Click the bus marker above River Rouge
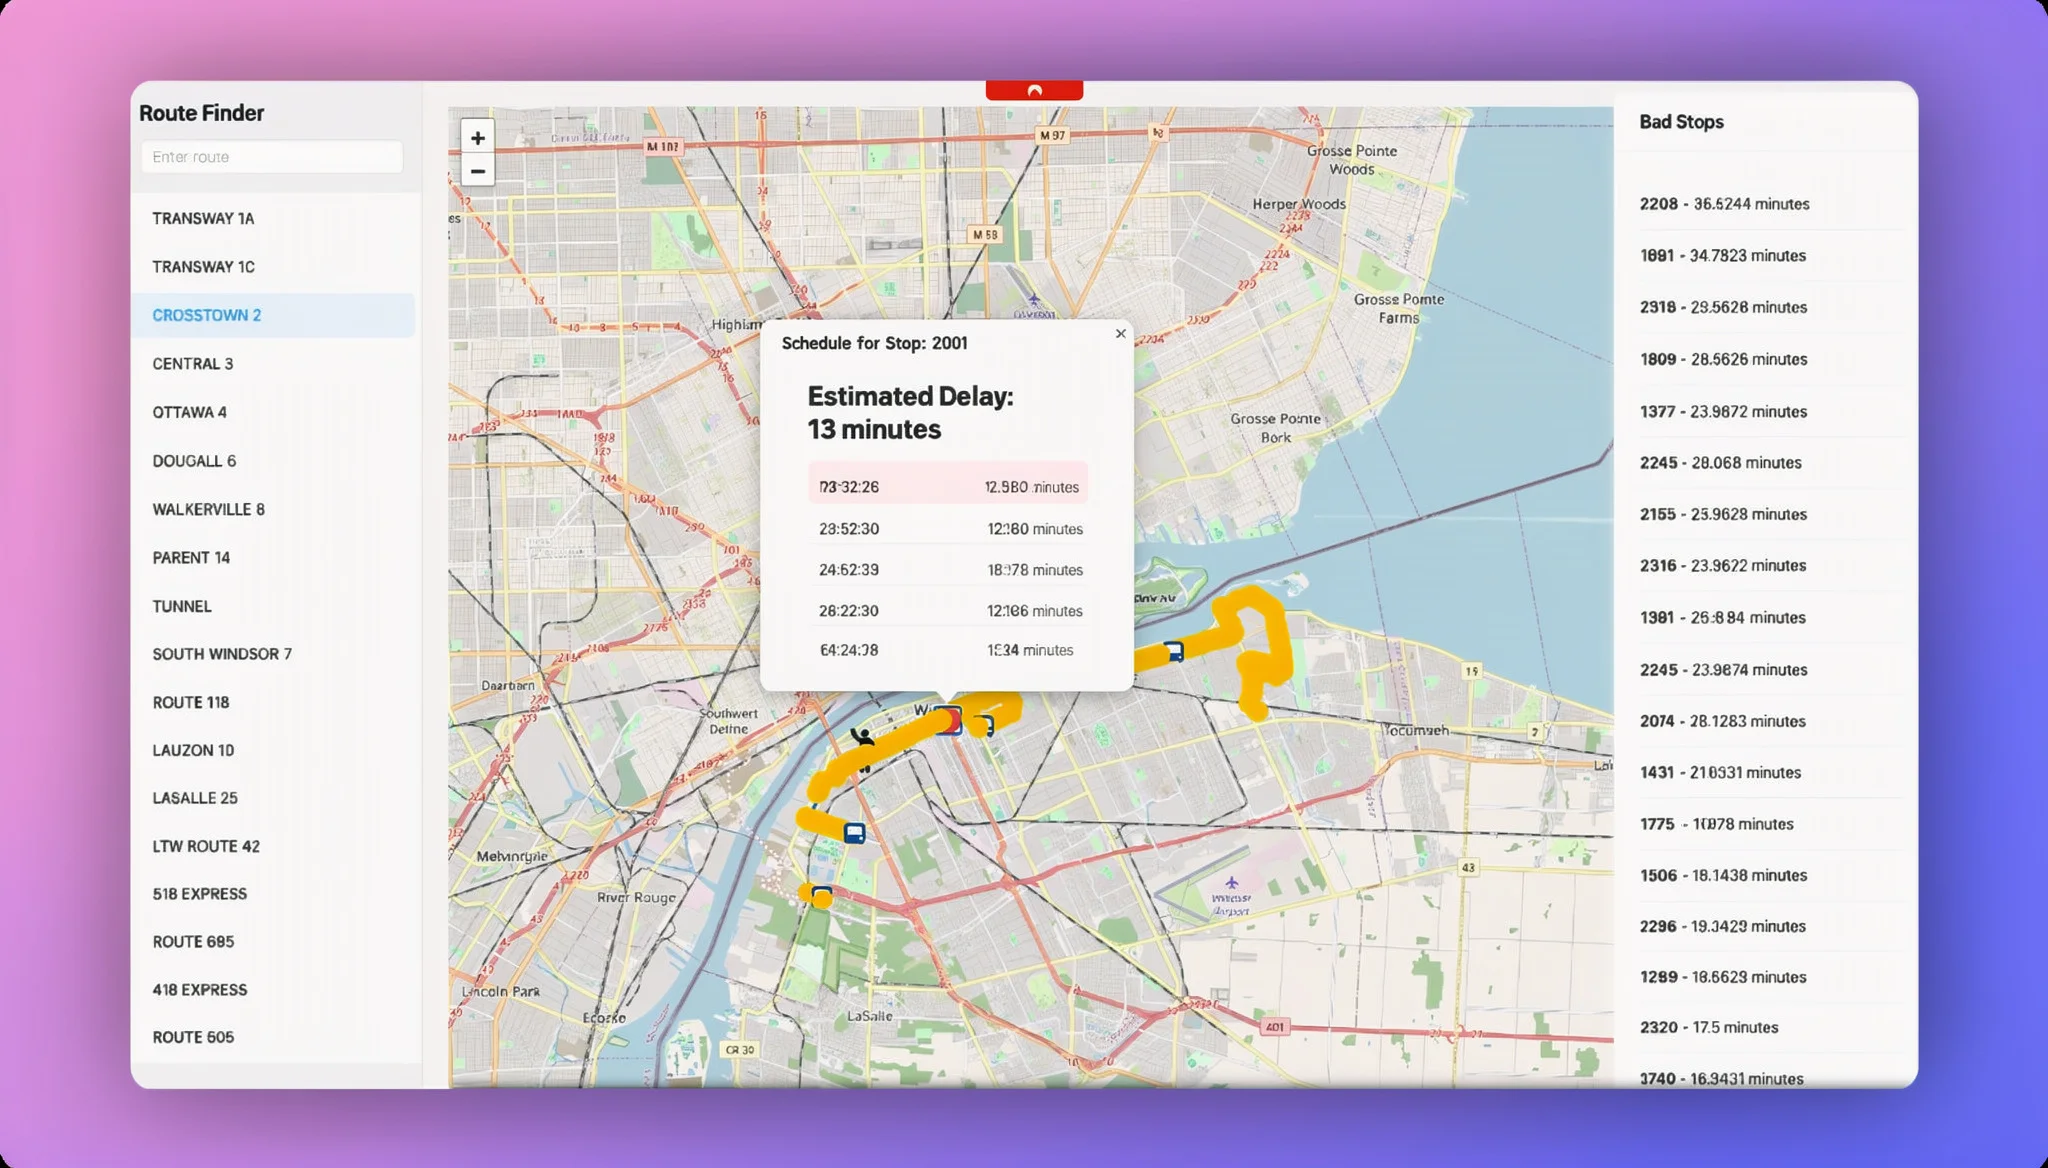The width and height of the screenshot is (2048, 1168). pos(854,832)
